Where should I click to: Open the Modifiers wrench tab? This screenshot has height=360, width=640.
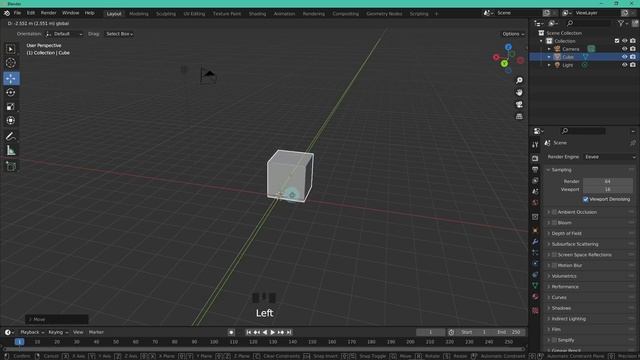point(535,242)
